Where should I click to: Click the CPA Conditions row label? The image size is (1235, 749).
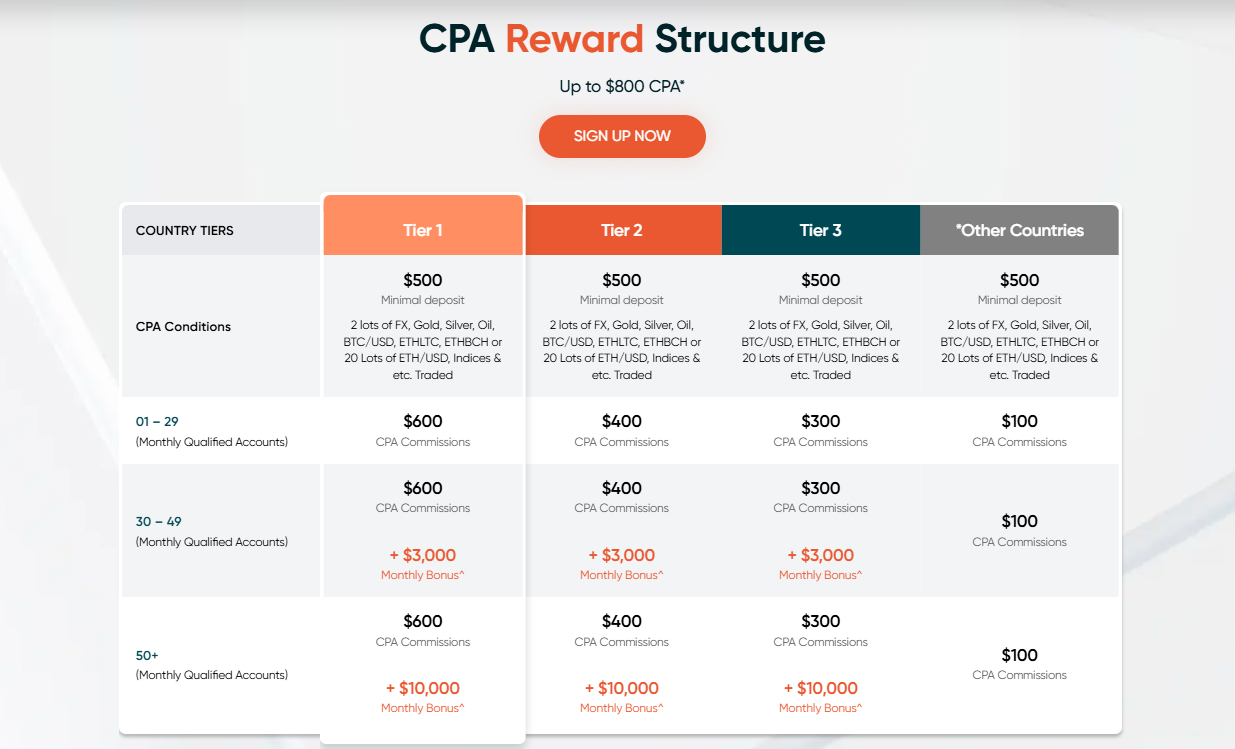click(x=183, y=327)
